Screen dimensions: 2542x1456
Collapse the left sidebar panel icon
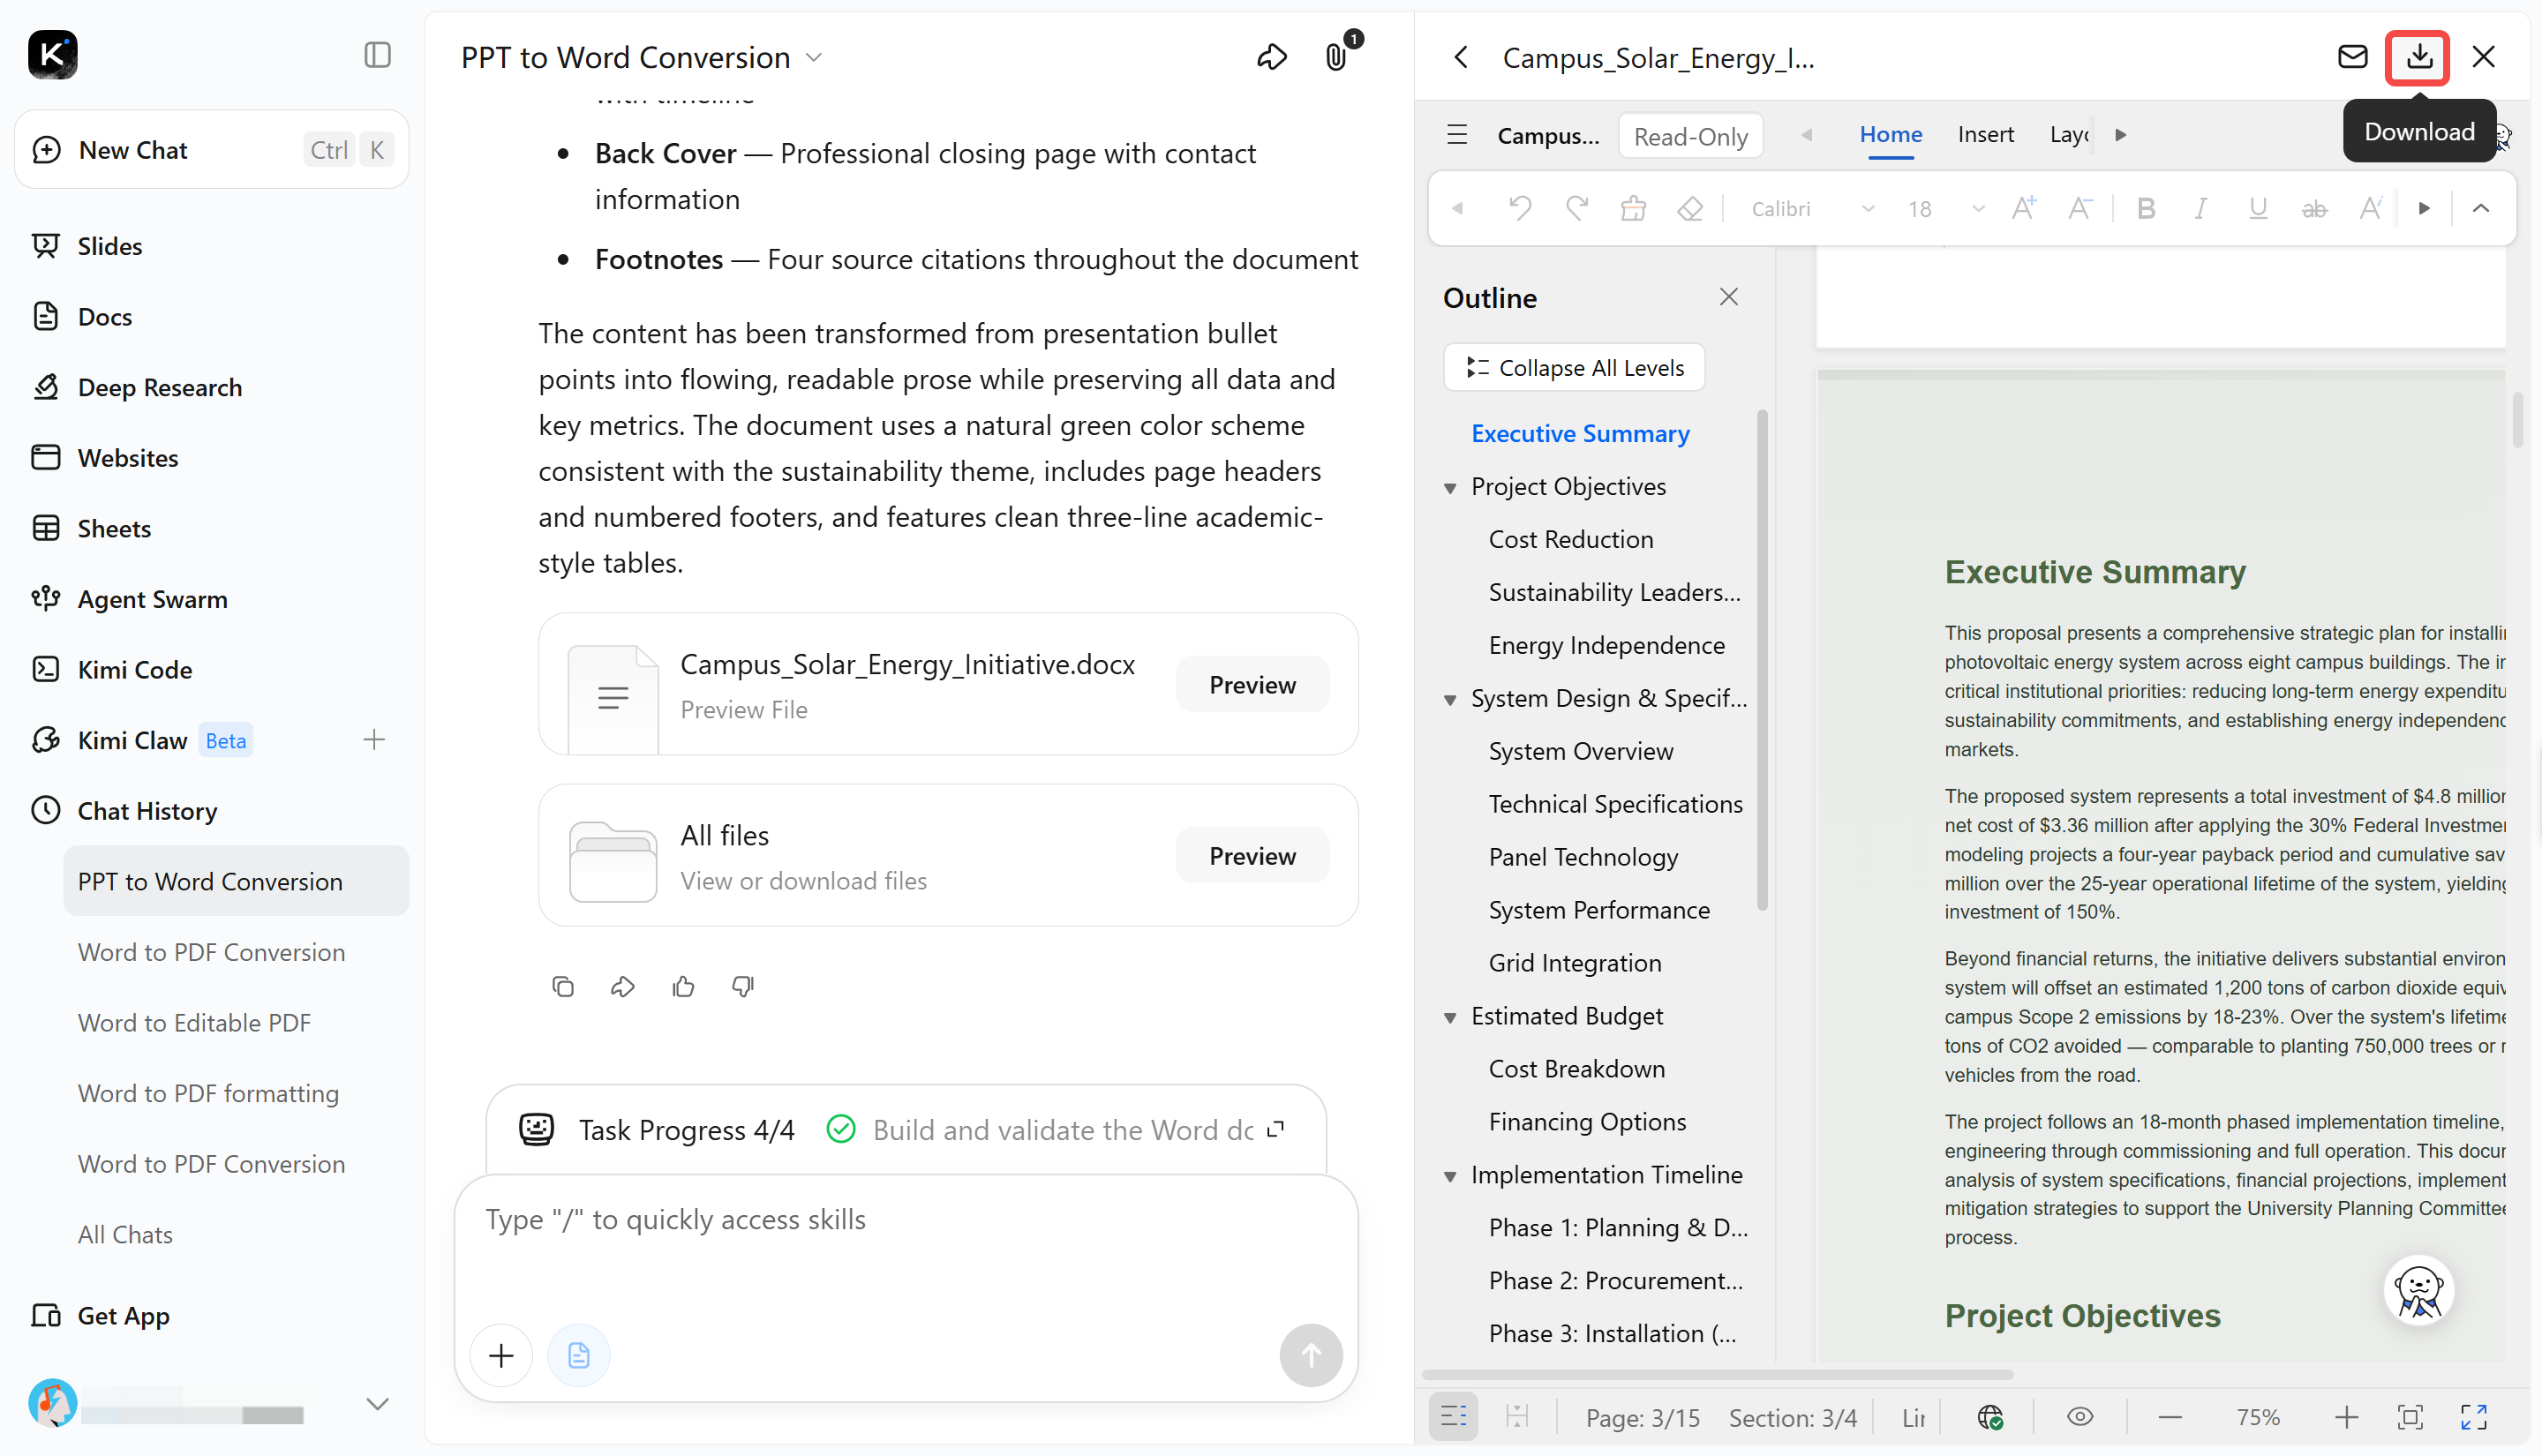[377, 55]
